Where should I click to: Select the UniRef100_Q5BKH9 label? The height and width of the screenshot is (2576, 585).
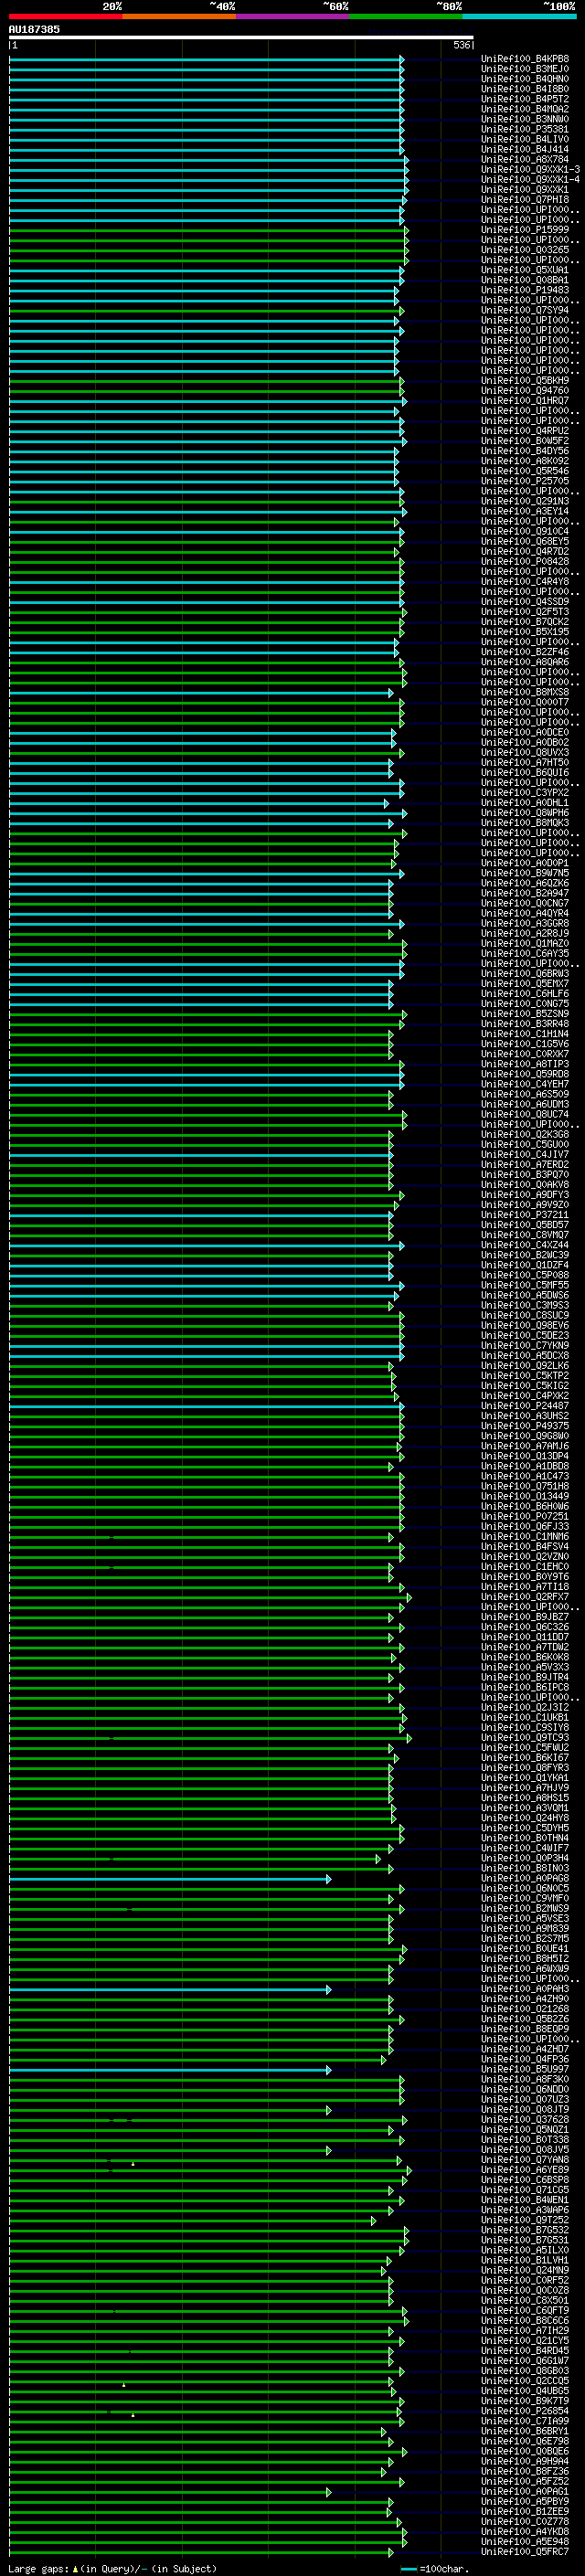524,380
